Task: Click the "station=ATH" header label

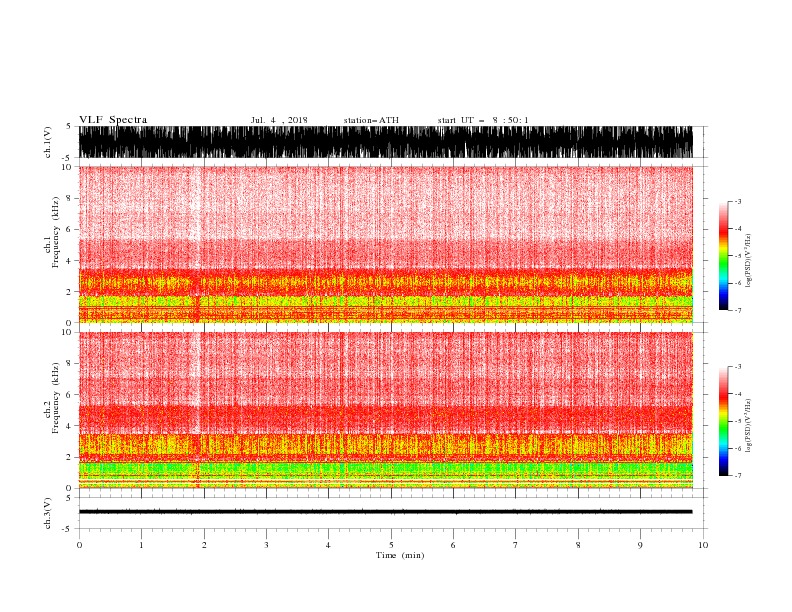Action: 371,120
